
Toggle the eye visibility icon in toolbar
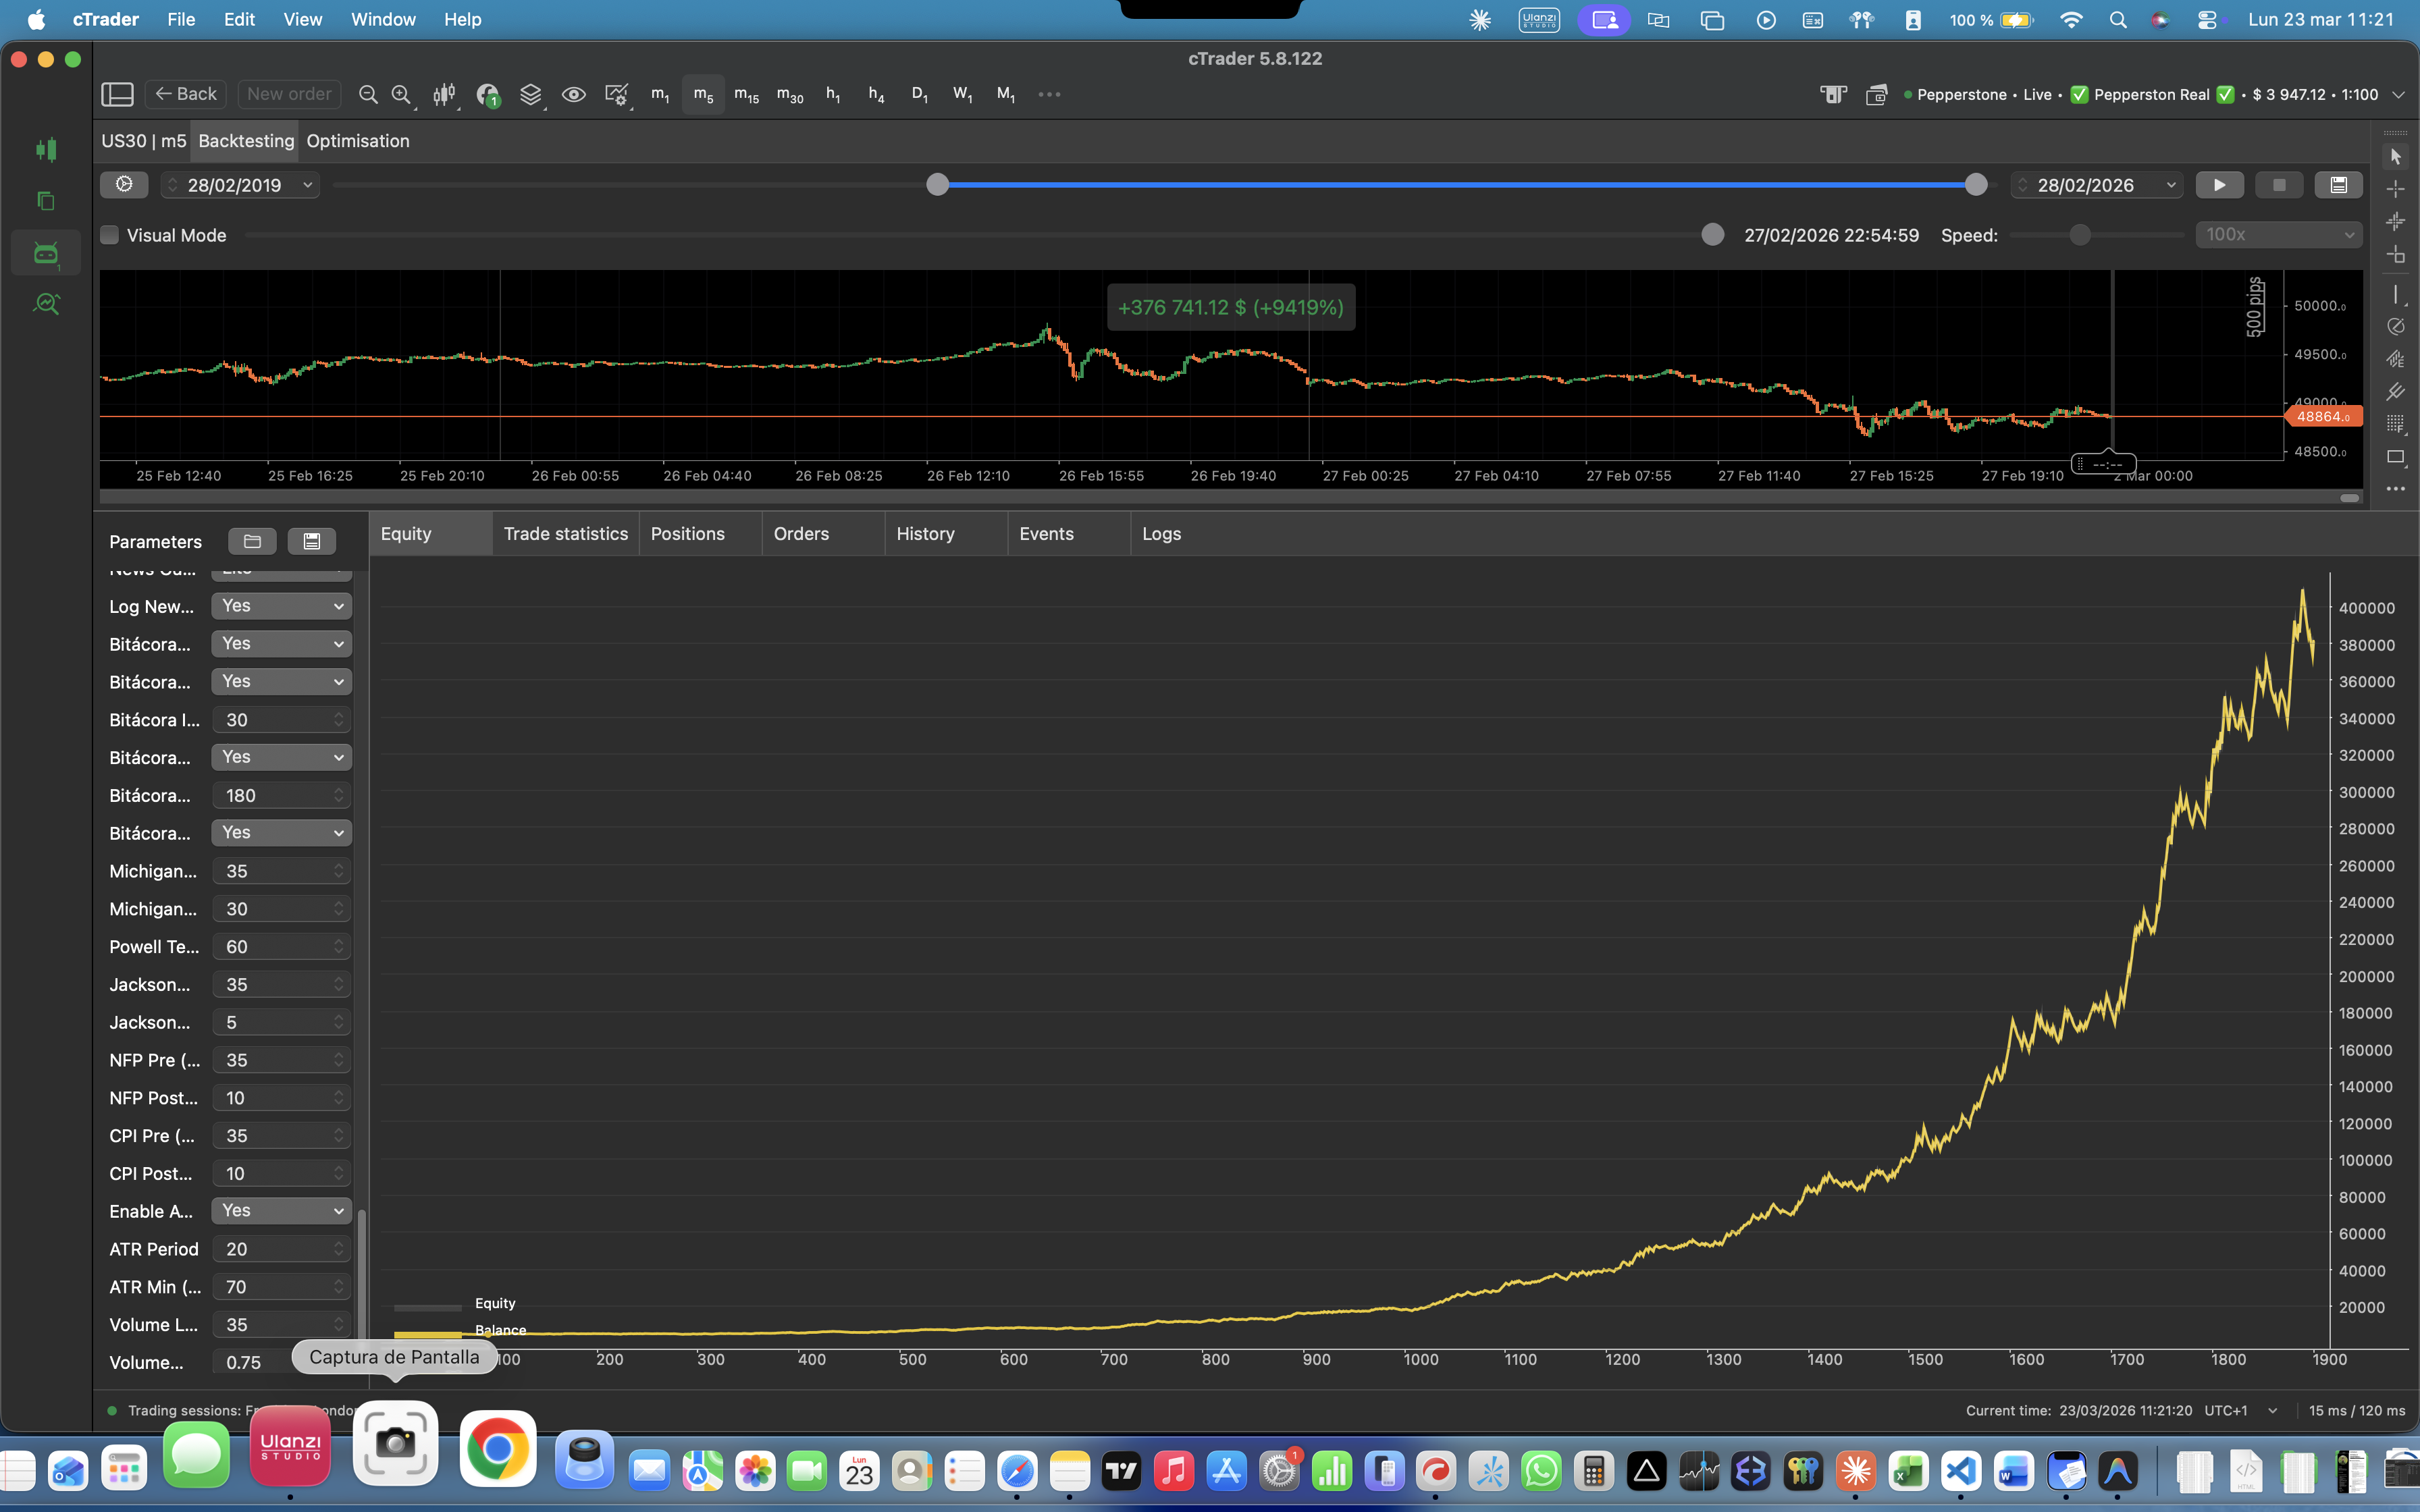[573, 94]
